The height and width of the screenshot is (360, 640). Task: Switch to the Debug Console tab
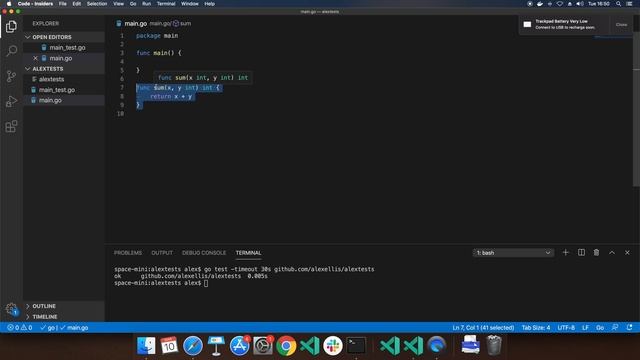click(x=204, y=253)
